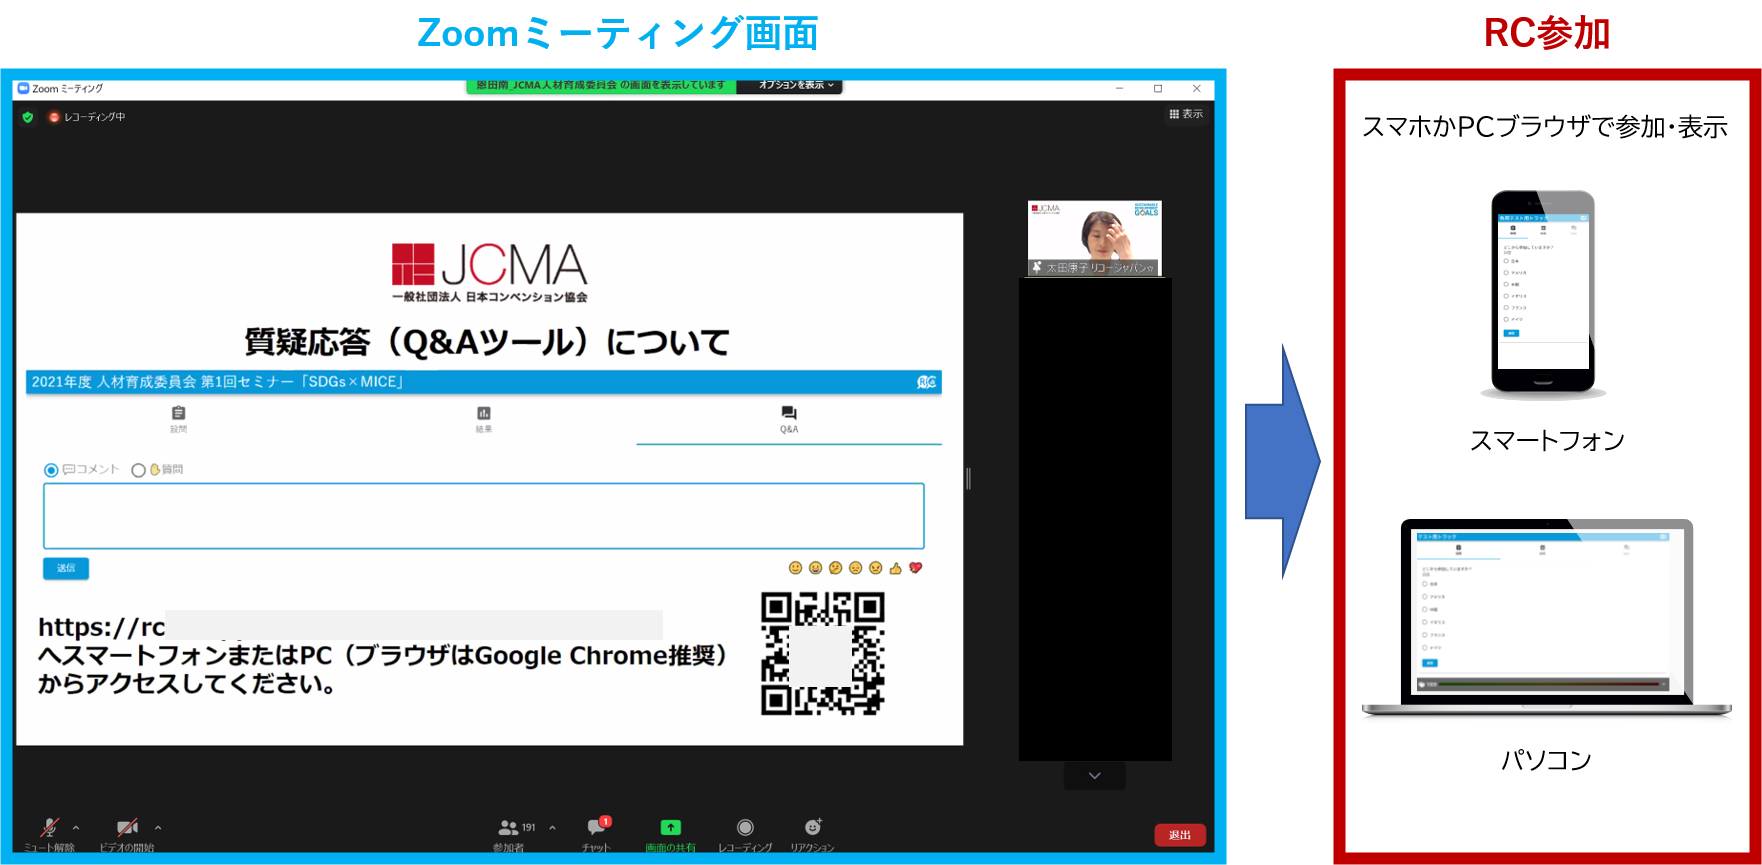Expand audio options arrow next to mute

coord(76,828)
